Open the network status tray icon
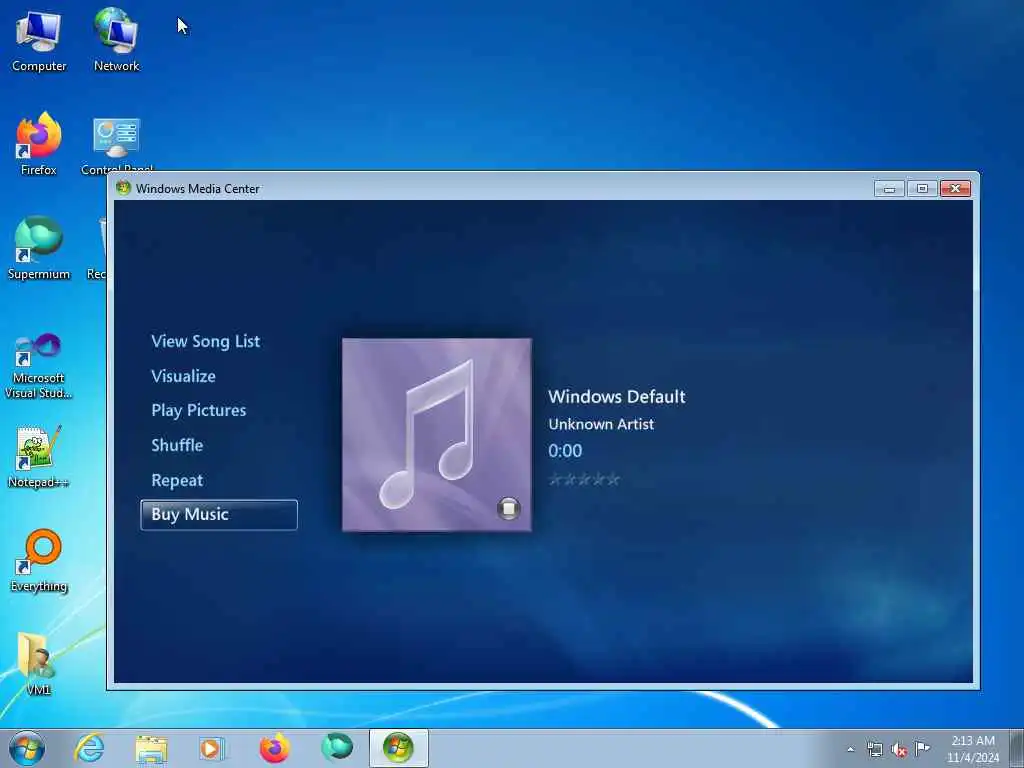Screen dimensions: 1024x768 [x=874, y=750]
